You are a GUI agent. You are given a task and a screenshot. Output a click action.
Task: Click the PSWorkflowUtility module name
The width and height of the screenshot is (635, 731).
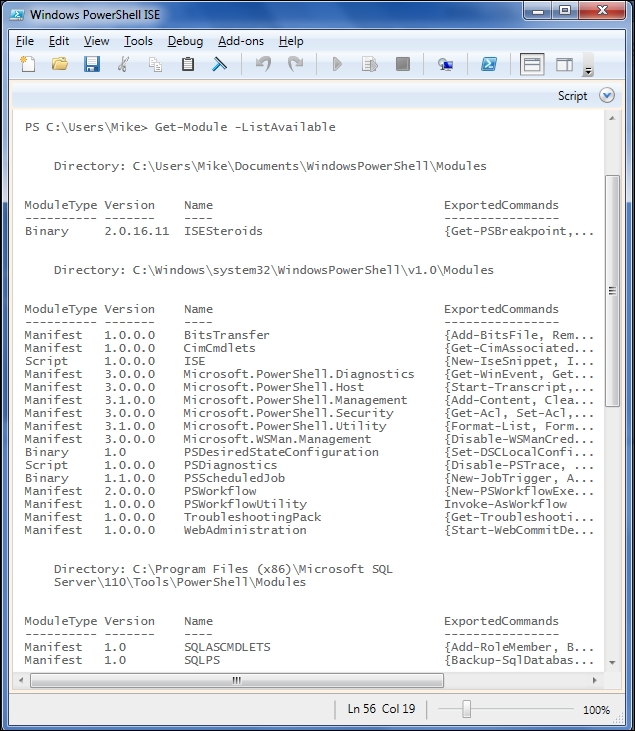click(x=245, y=504)
